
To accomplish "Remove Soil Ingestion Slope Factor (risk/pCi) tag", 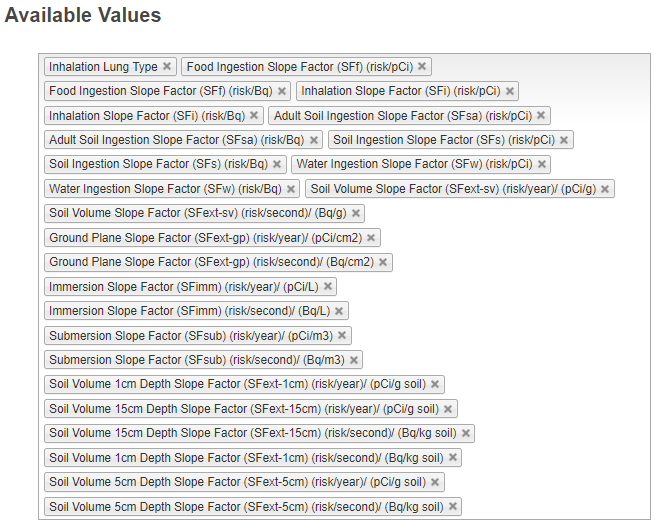I will (x=564, y=140).
